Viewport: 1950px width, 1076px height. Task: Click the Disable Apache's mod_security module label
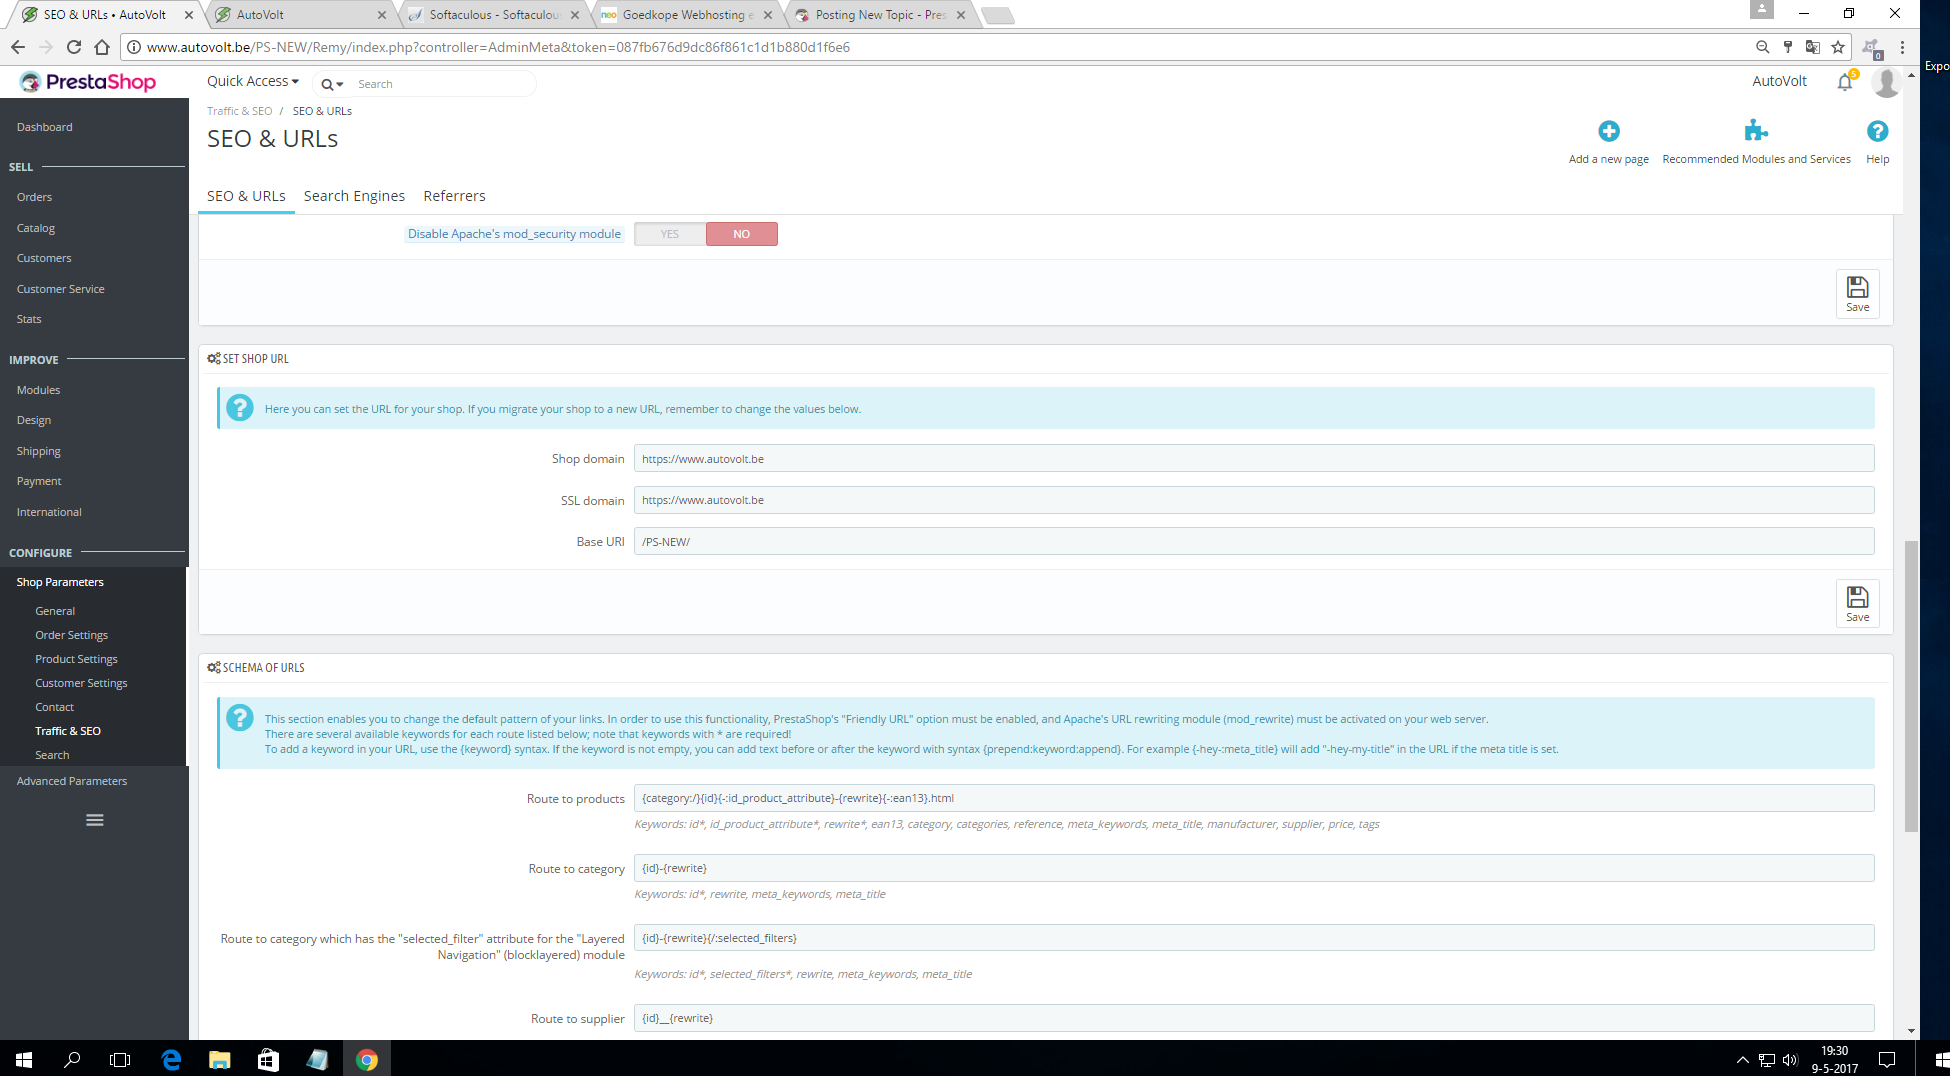[514, 234]
